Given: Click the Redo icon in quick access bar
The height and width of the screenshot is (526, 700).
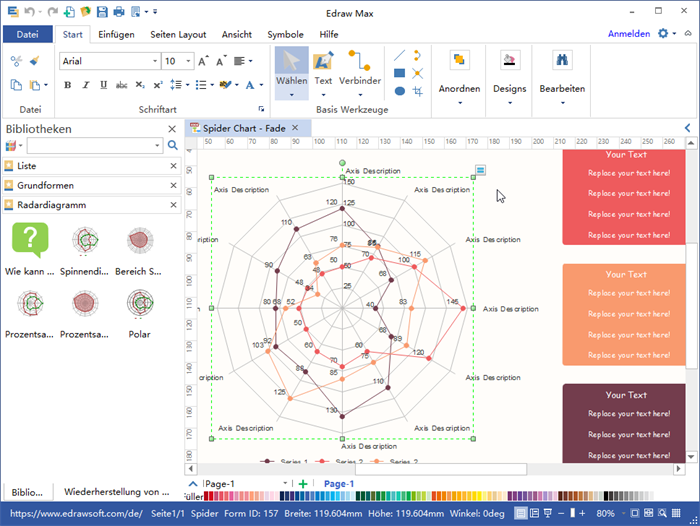Looking at the screenshot, I should coord(52,12).
